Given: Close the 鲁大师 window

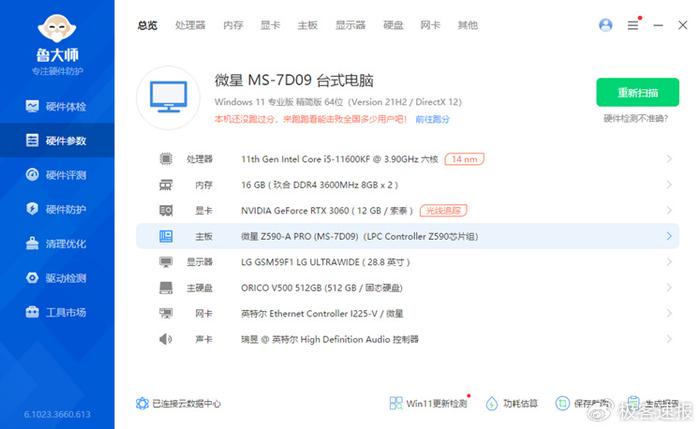Looking at the screenshot, I should click(683, 25).
